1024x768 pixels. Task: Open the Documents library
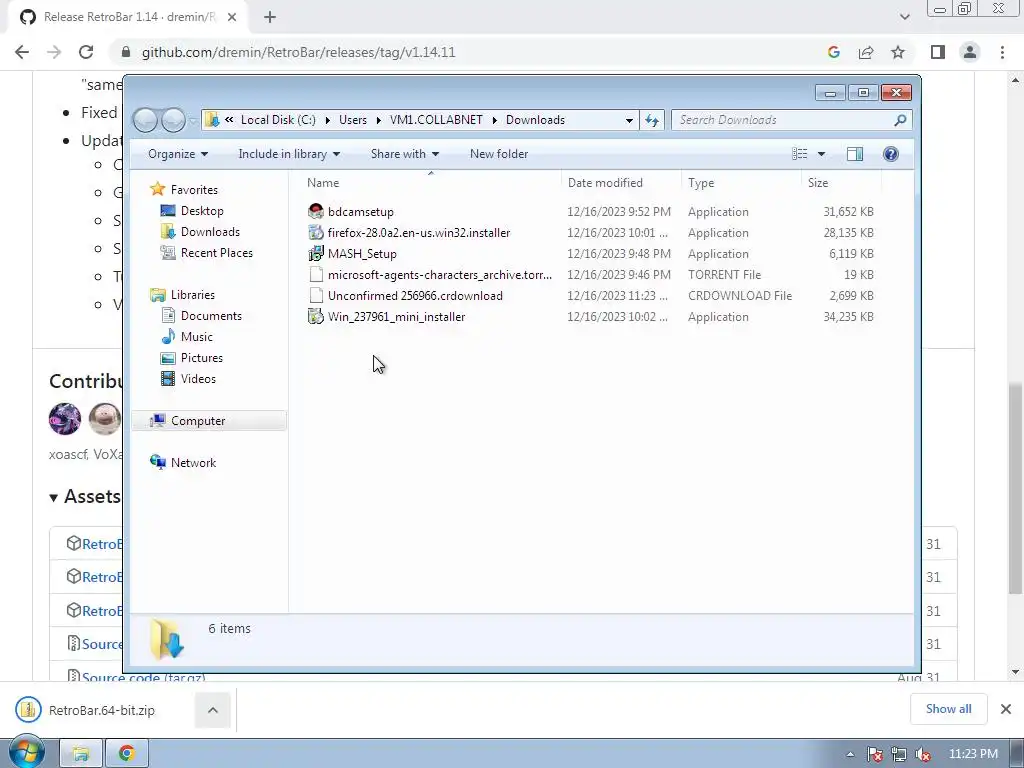click(211, 316)
